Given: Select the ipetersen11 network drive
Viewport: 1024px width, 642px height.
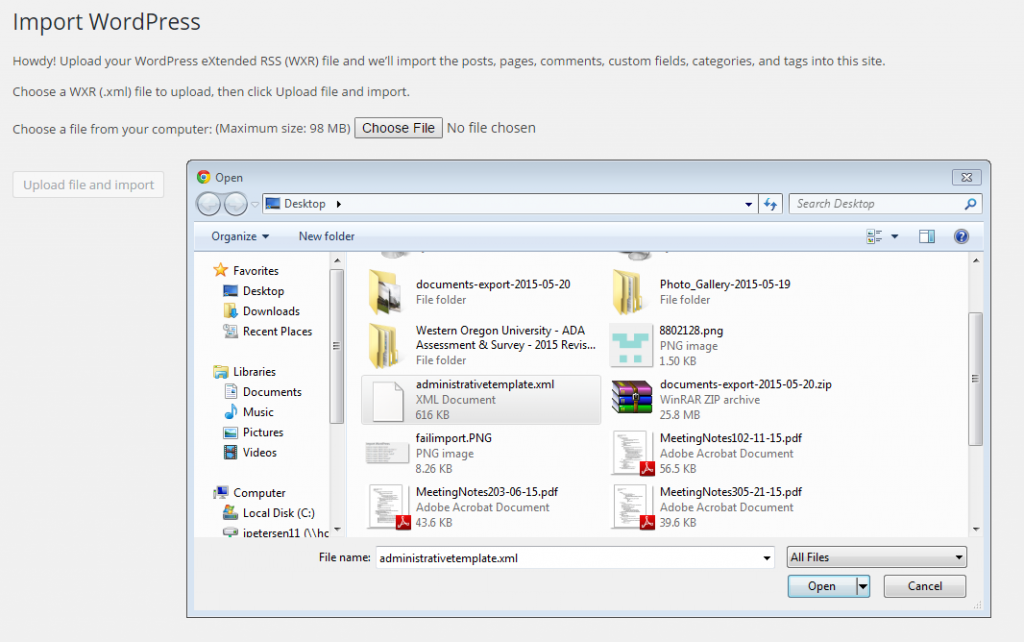Looking at the screenshot, I should tap(285, 532).
